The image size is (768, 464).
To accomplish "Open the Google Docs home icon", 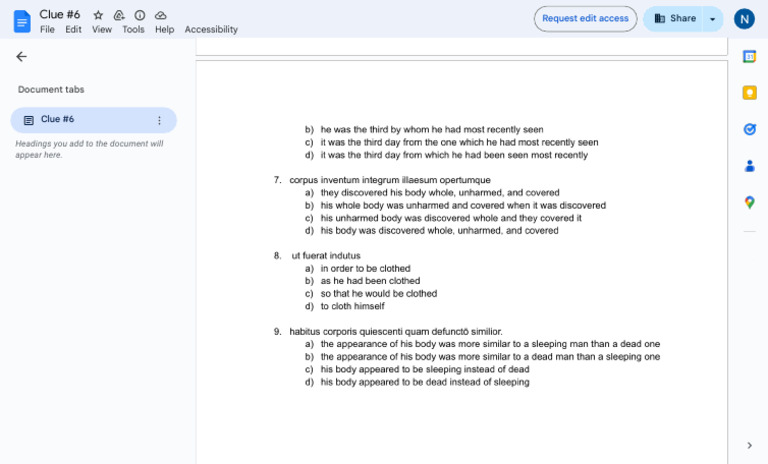I will tap(22, 22).
